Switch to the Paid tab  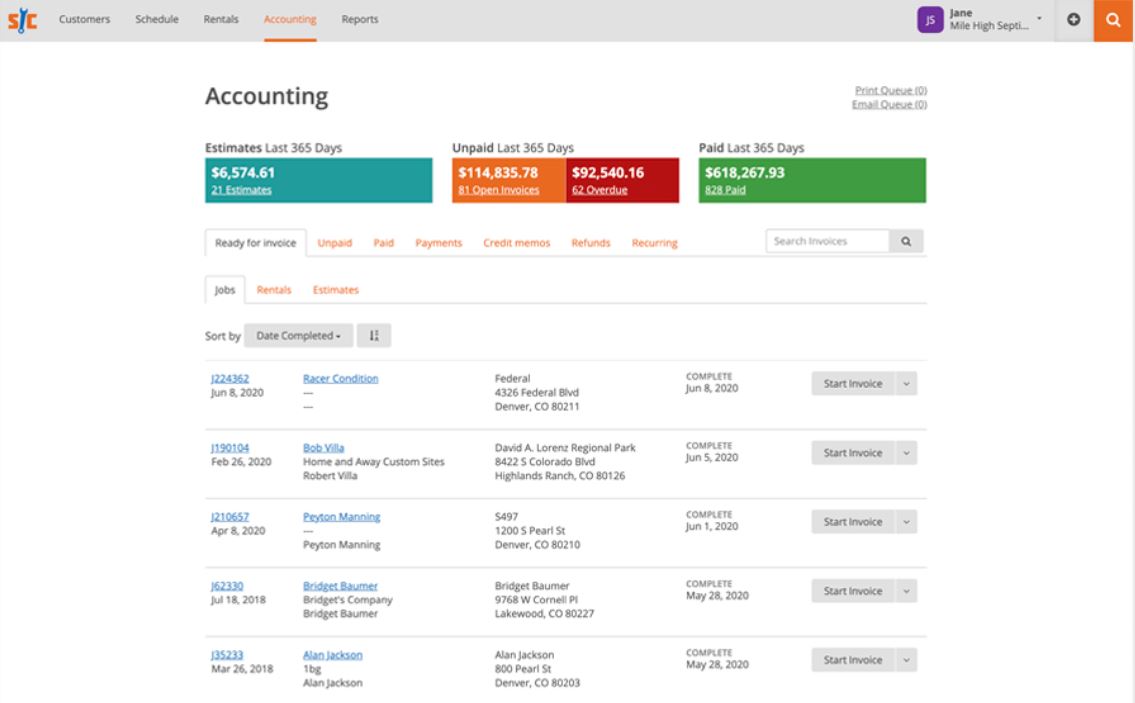384,243
